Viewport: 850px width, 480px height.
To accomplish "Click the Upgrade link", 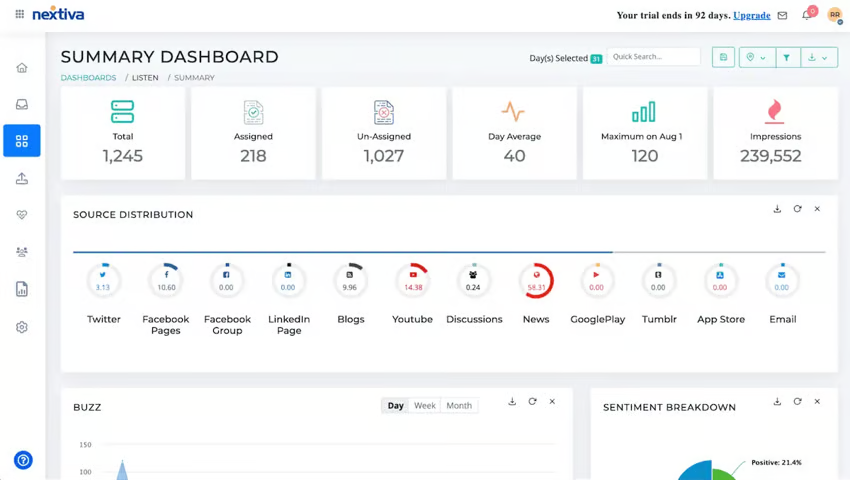I will (751, 15).
